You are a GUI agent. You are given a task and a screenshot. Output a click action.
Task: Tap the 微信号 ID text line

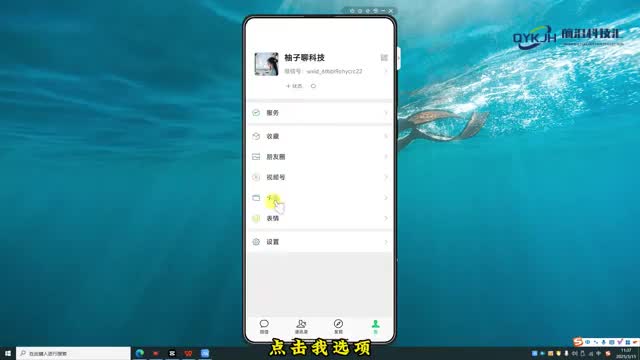[x=323, y=71]
